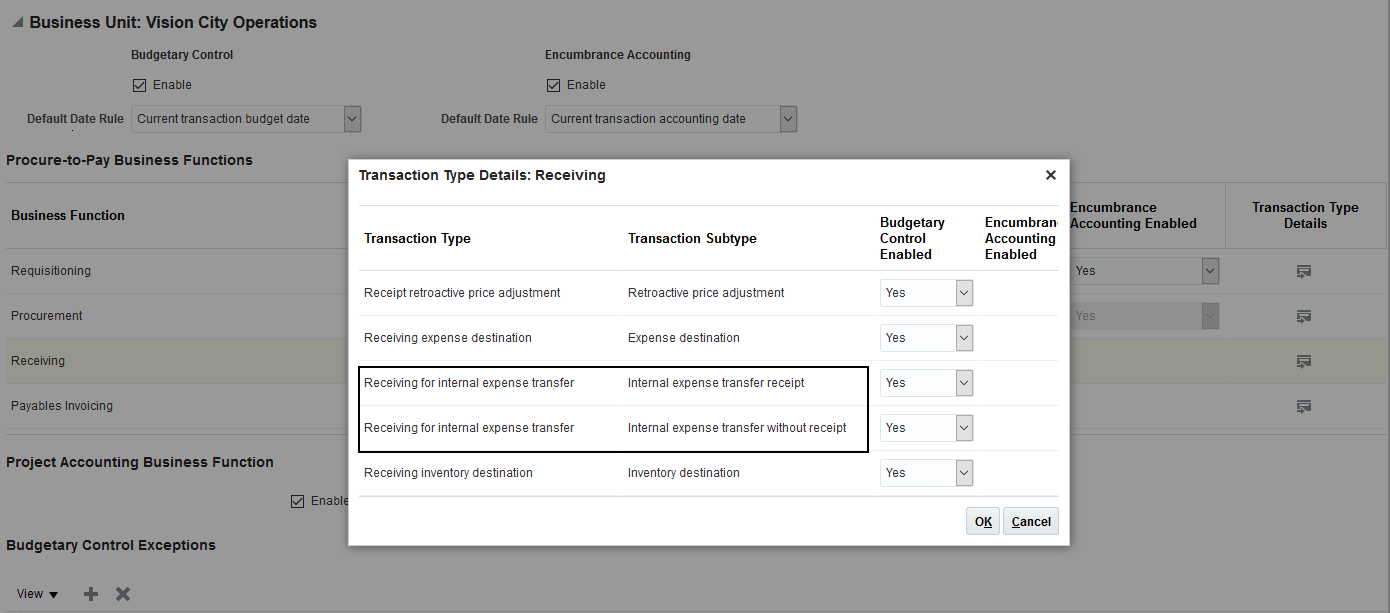The height and width of the screenshot is (613, 1390).
Task: Toggle Encumbrance Accounting Enable checkbox
Action: click(x=554, y=85)
